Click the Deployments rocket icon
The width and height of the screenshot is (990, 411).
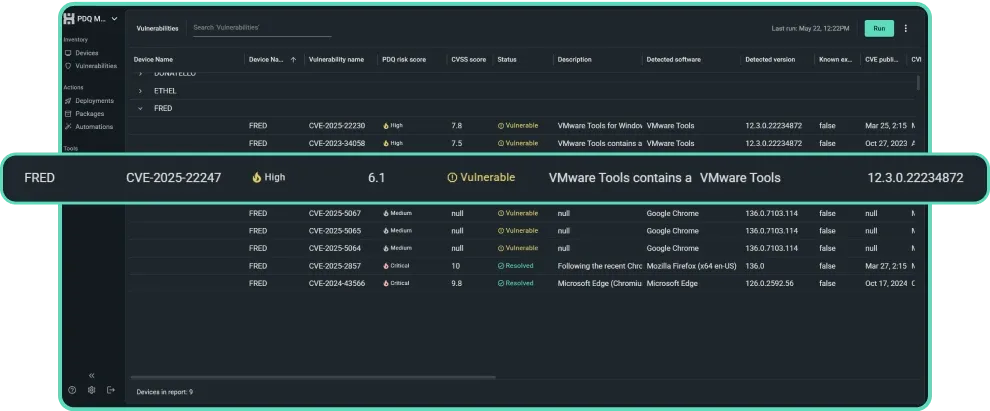[x=68, y=101]
